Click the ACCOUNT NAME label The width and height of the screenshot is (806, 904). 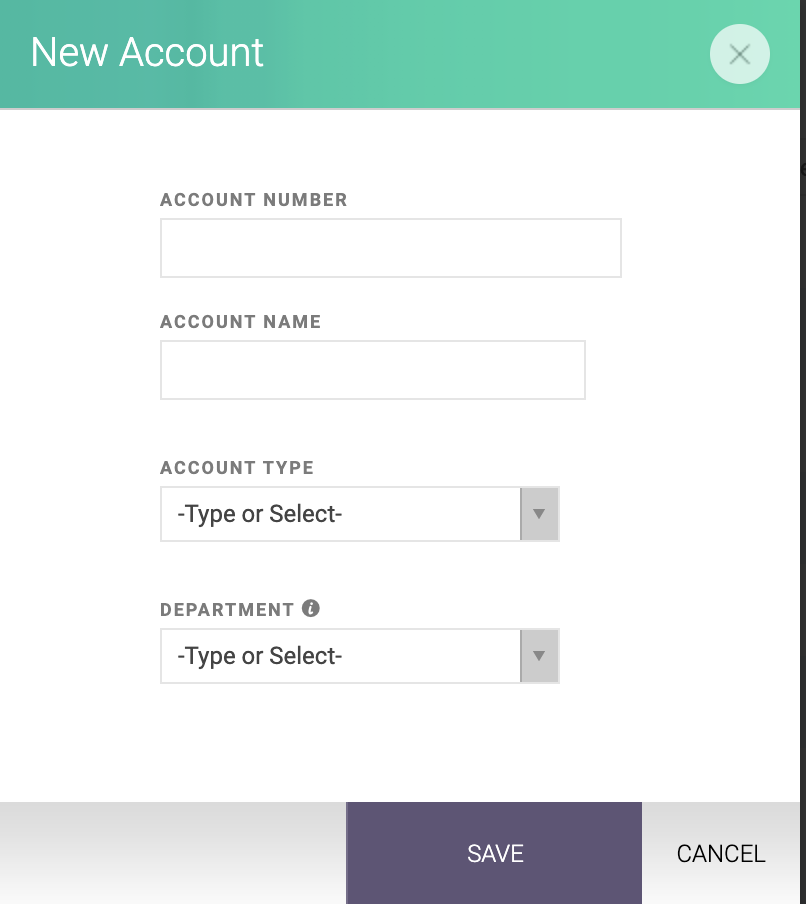(240, 322)
